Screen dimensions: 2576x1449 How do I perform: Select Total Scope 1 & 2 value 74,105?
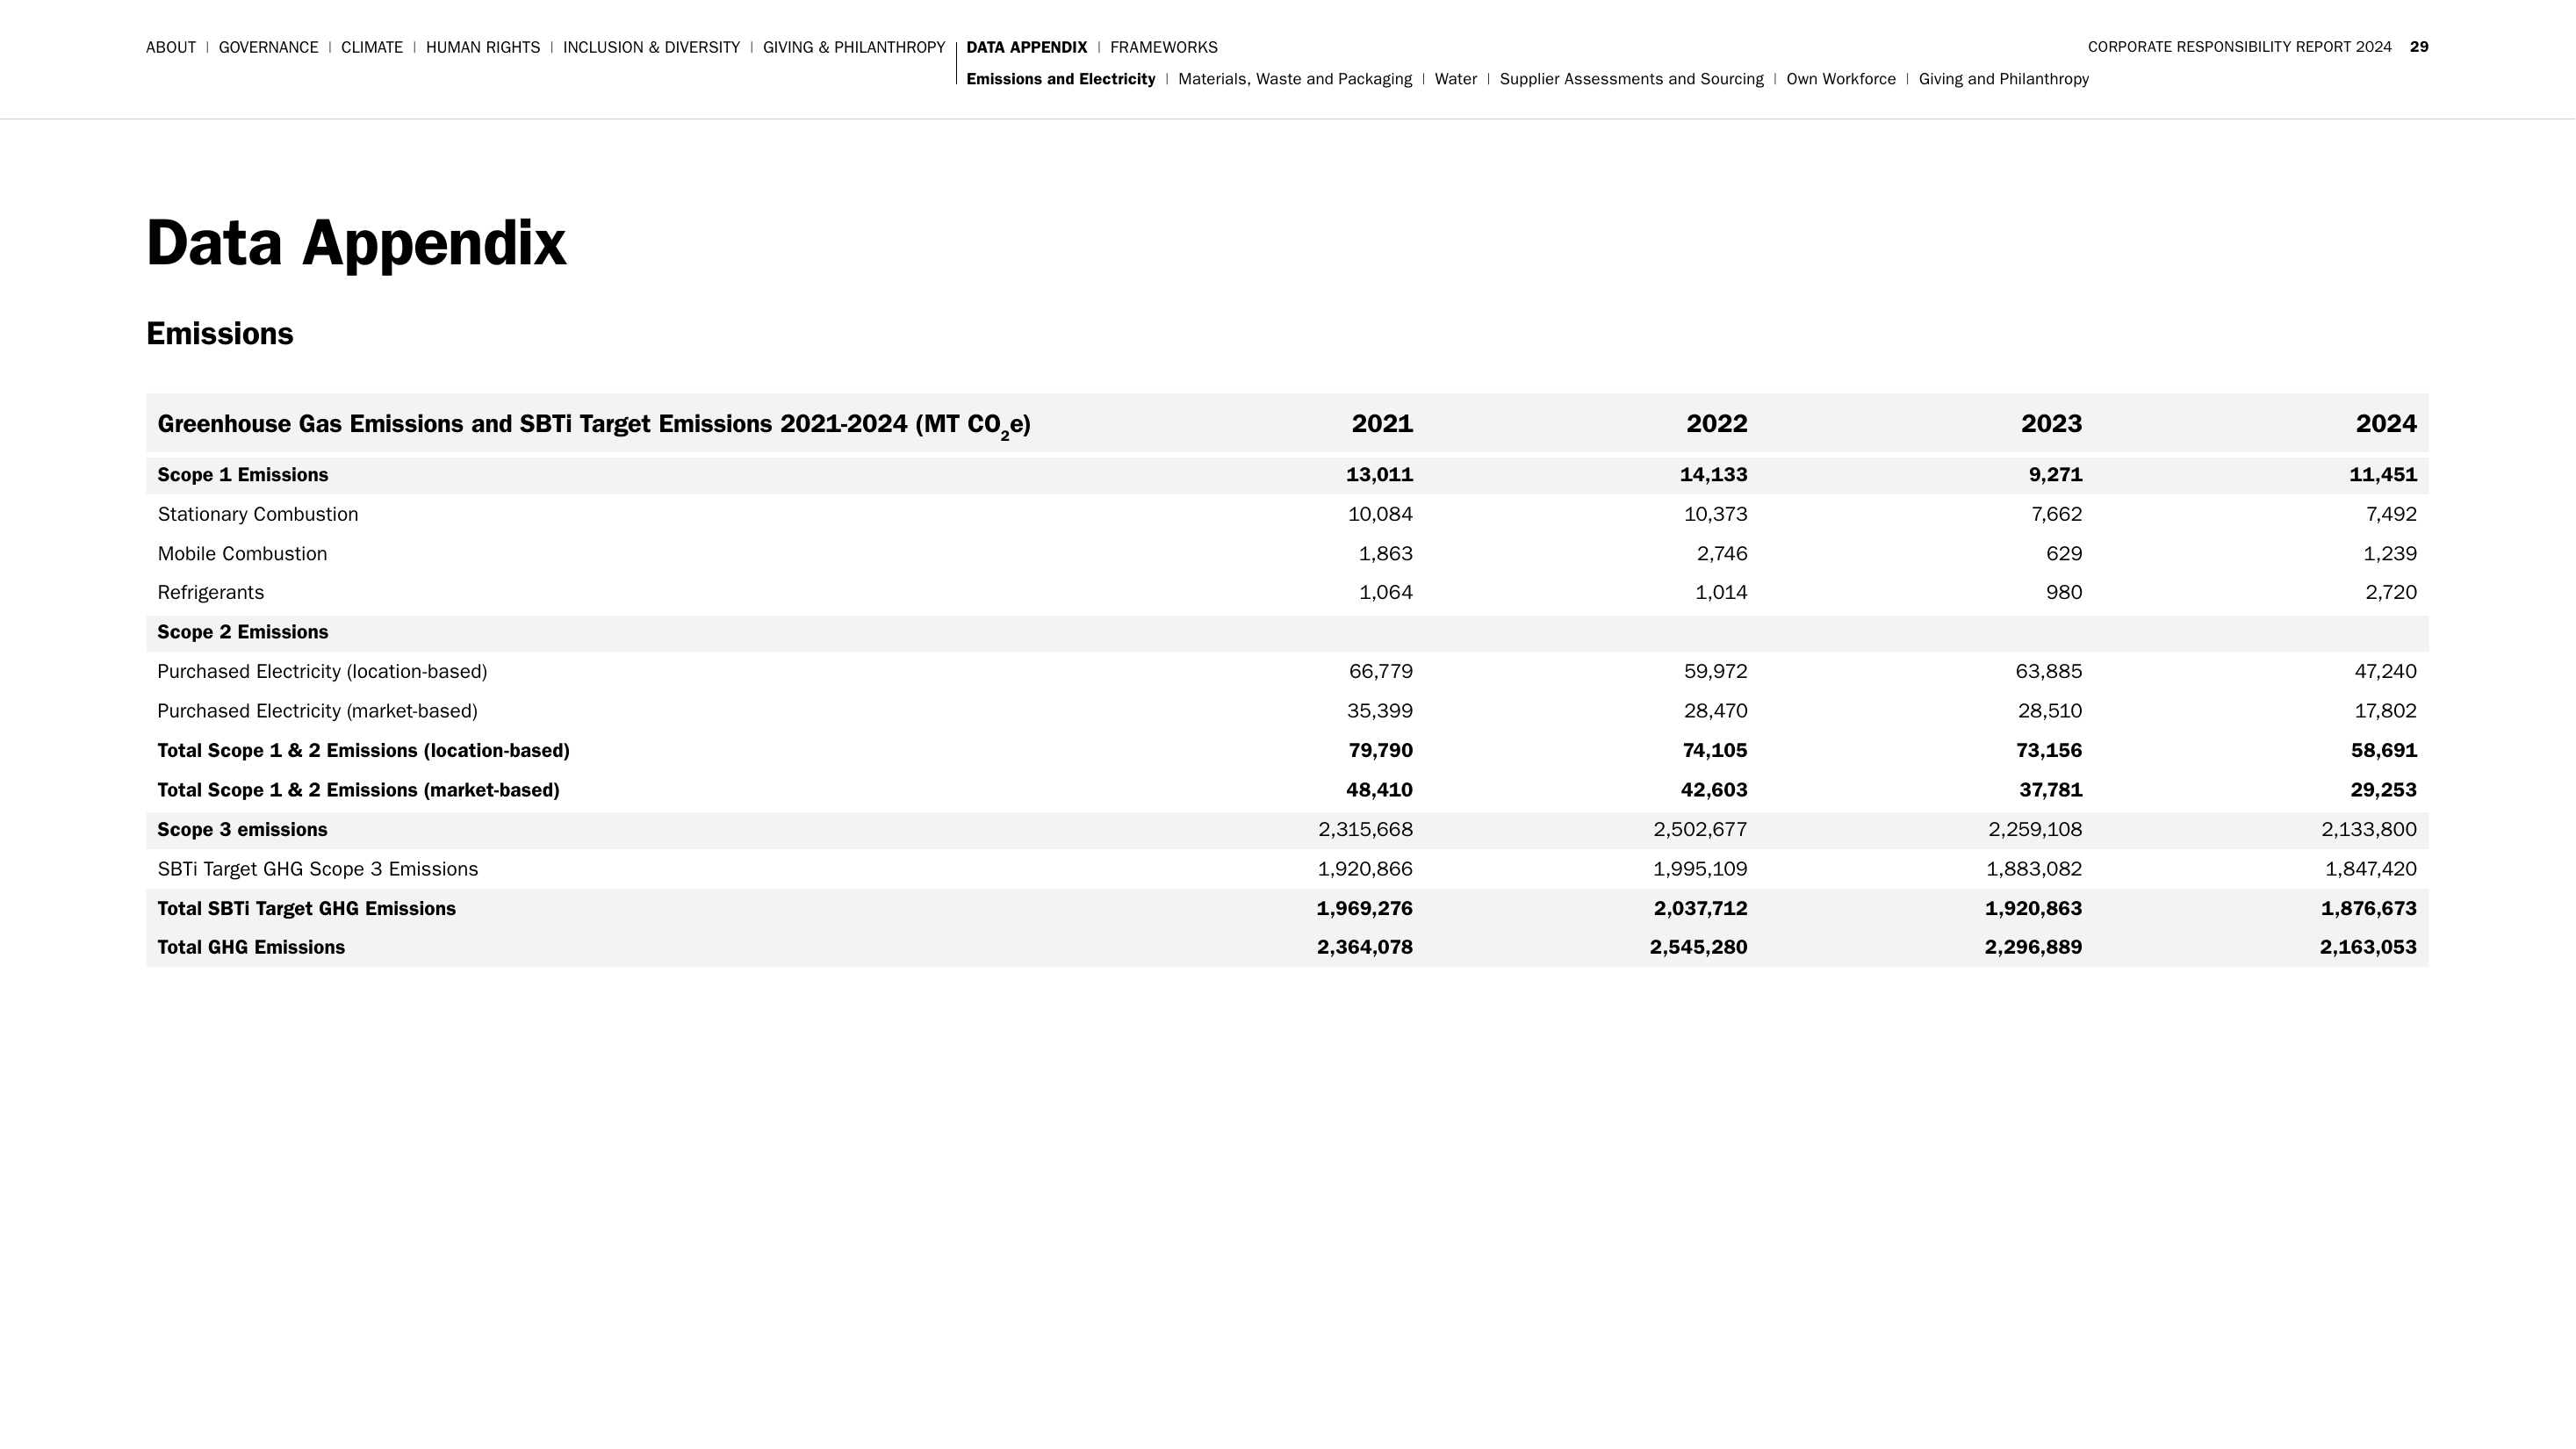click(1714, 751)
